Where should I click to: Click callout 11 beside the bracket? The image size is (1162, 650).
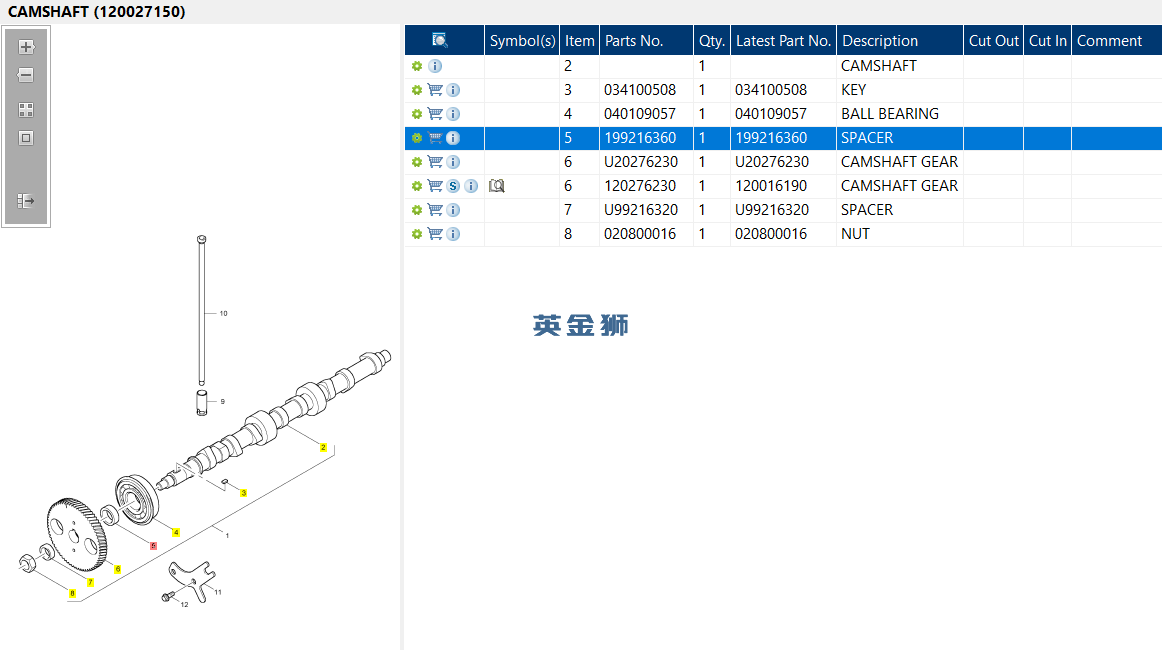click(x=218, y=592)
